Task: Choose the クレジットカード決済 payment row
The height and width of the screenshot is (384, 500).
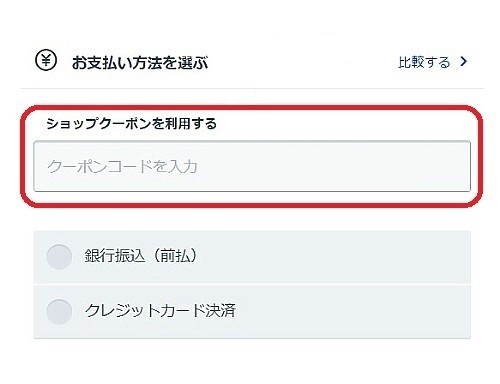Action: [252, 312]
